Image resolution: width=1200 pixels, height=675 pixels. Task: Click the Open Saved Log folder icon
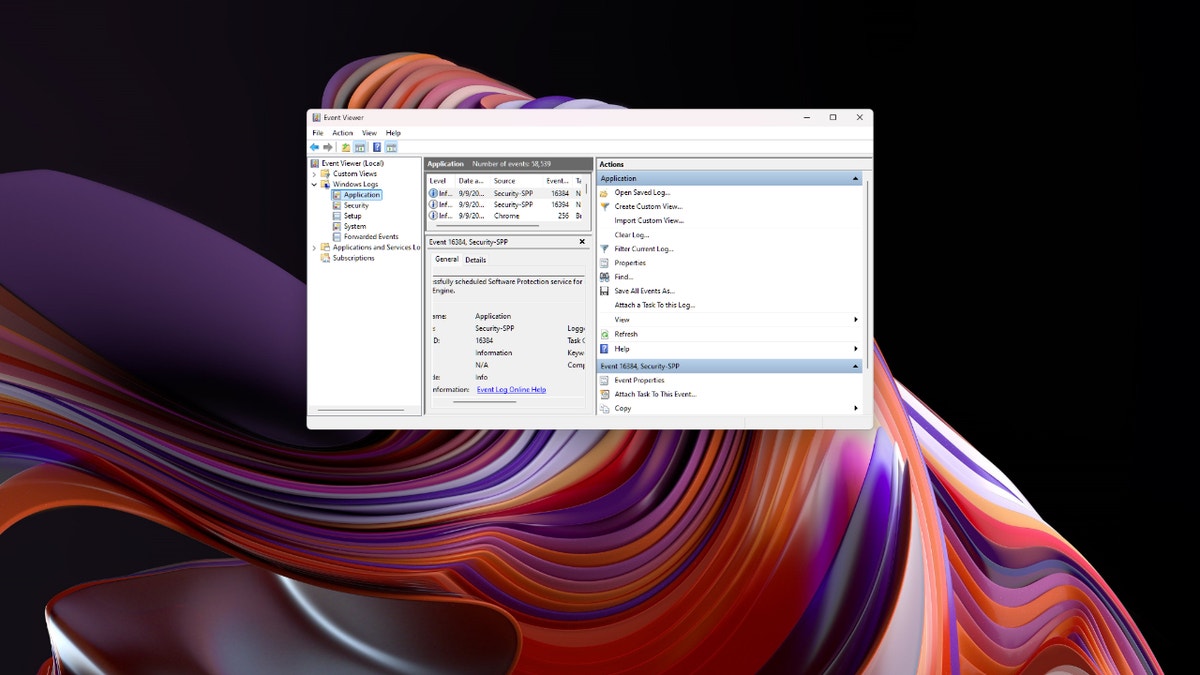pyautogui.click(x=604, y=192)
